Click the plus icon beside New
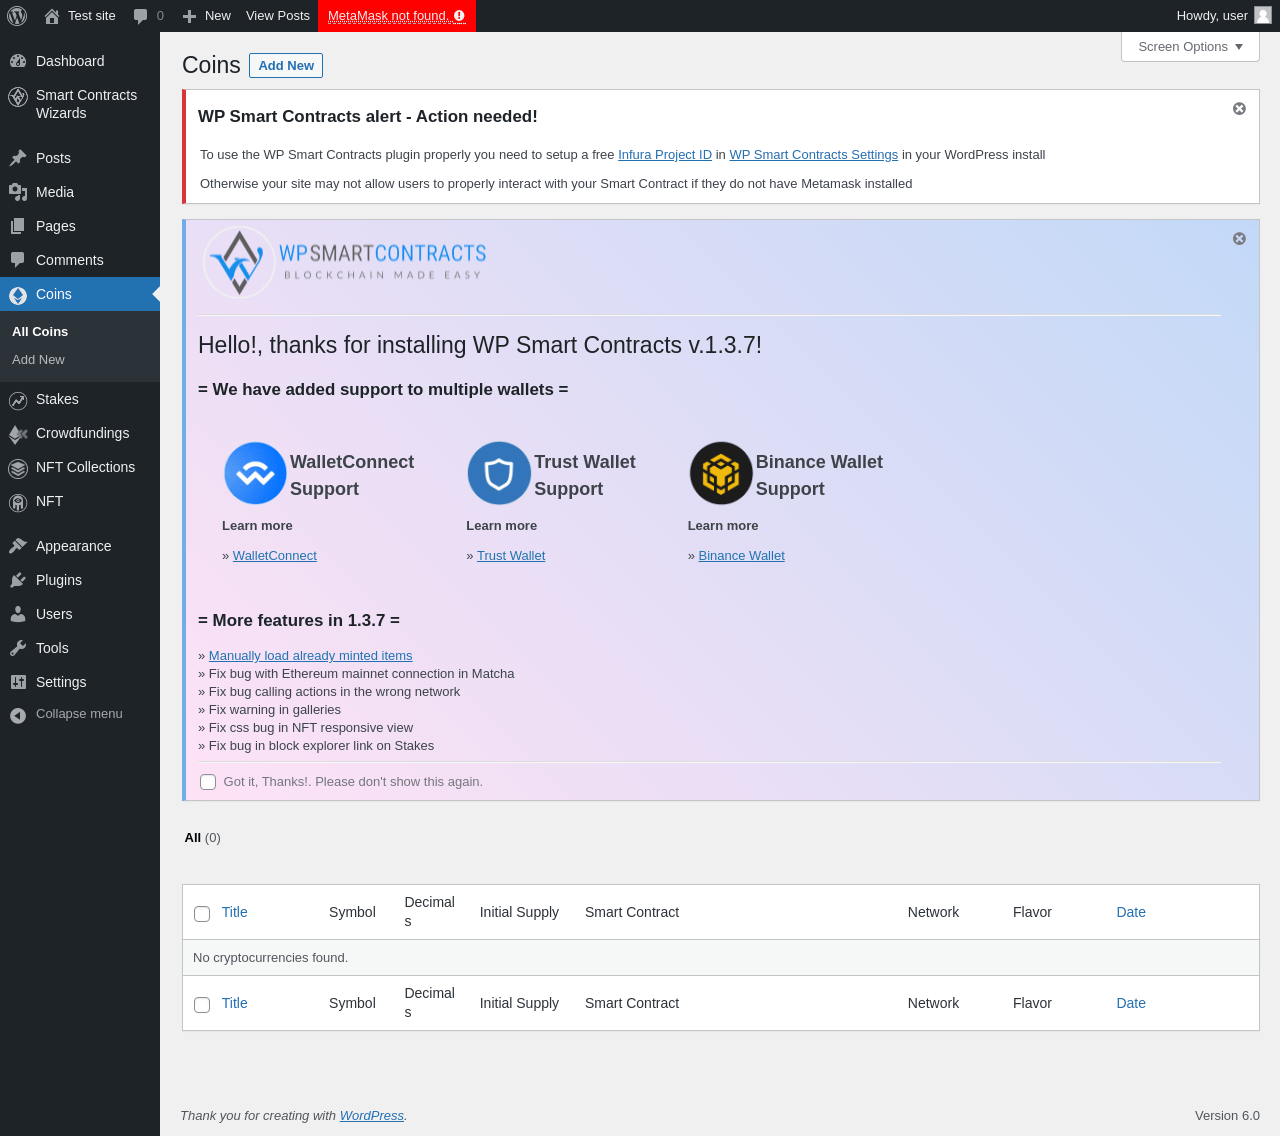Image resolution: width=1280 pixels, height=1136 pixels. click(x=190, y=16)
